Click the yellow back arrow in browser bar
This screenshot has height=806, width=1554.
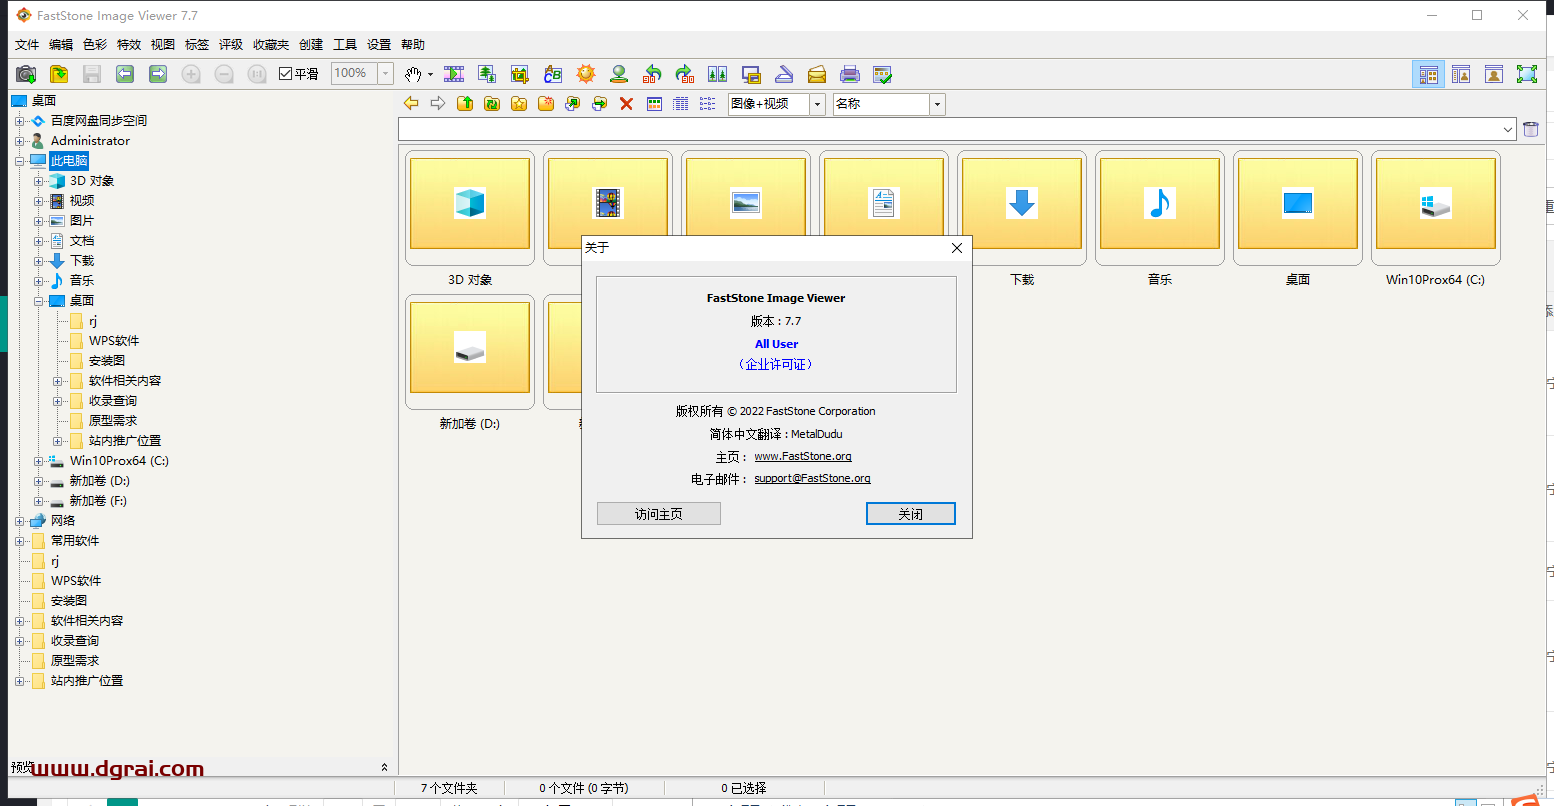point(411,103)
